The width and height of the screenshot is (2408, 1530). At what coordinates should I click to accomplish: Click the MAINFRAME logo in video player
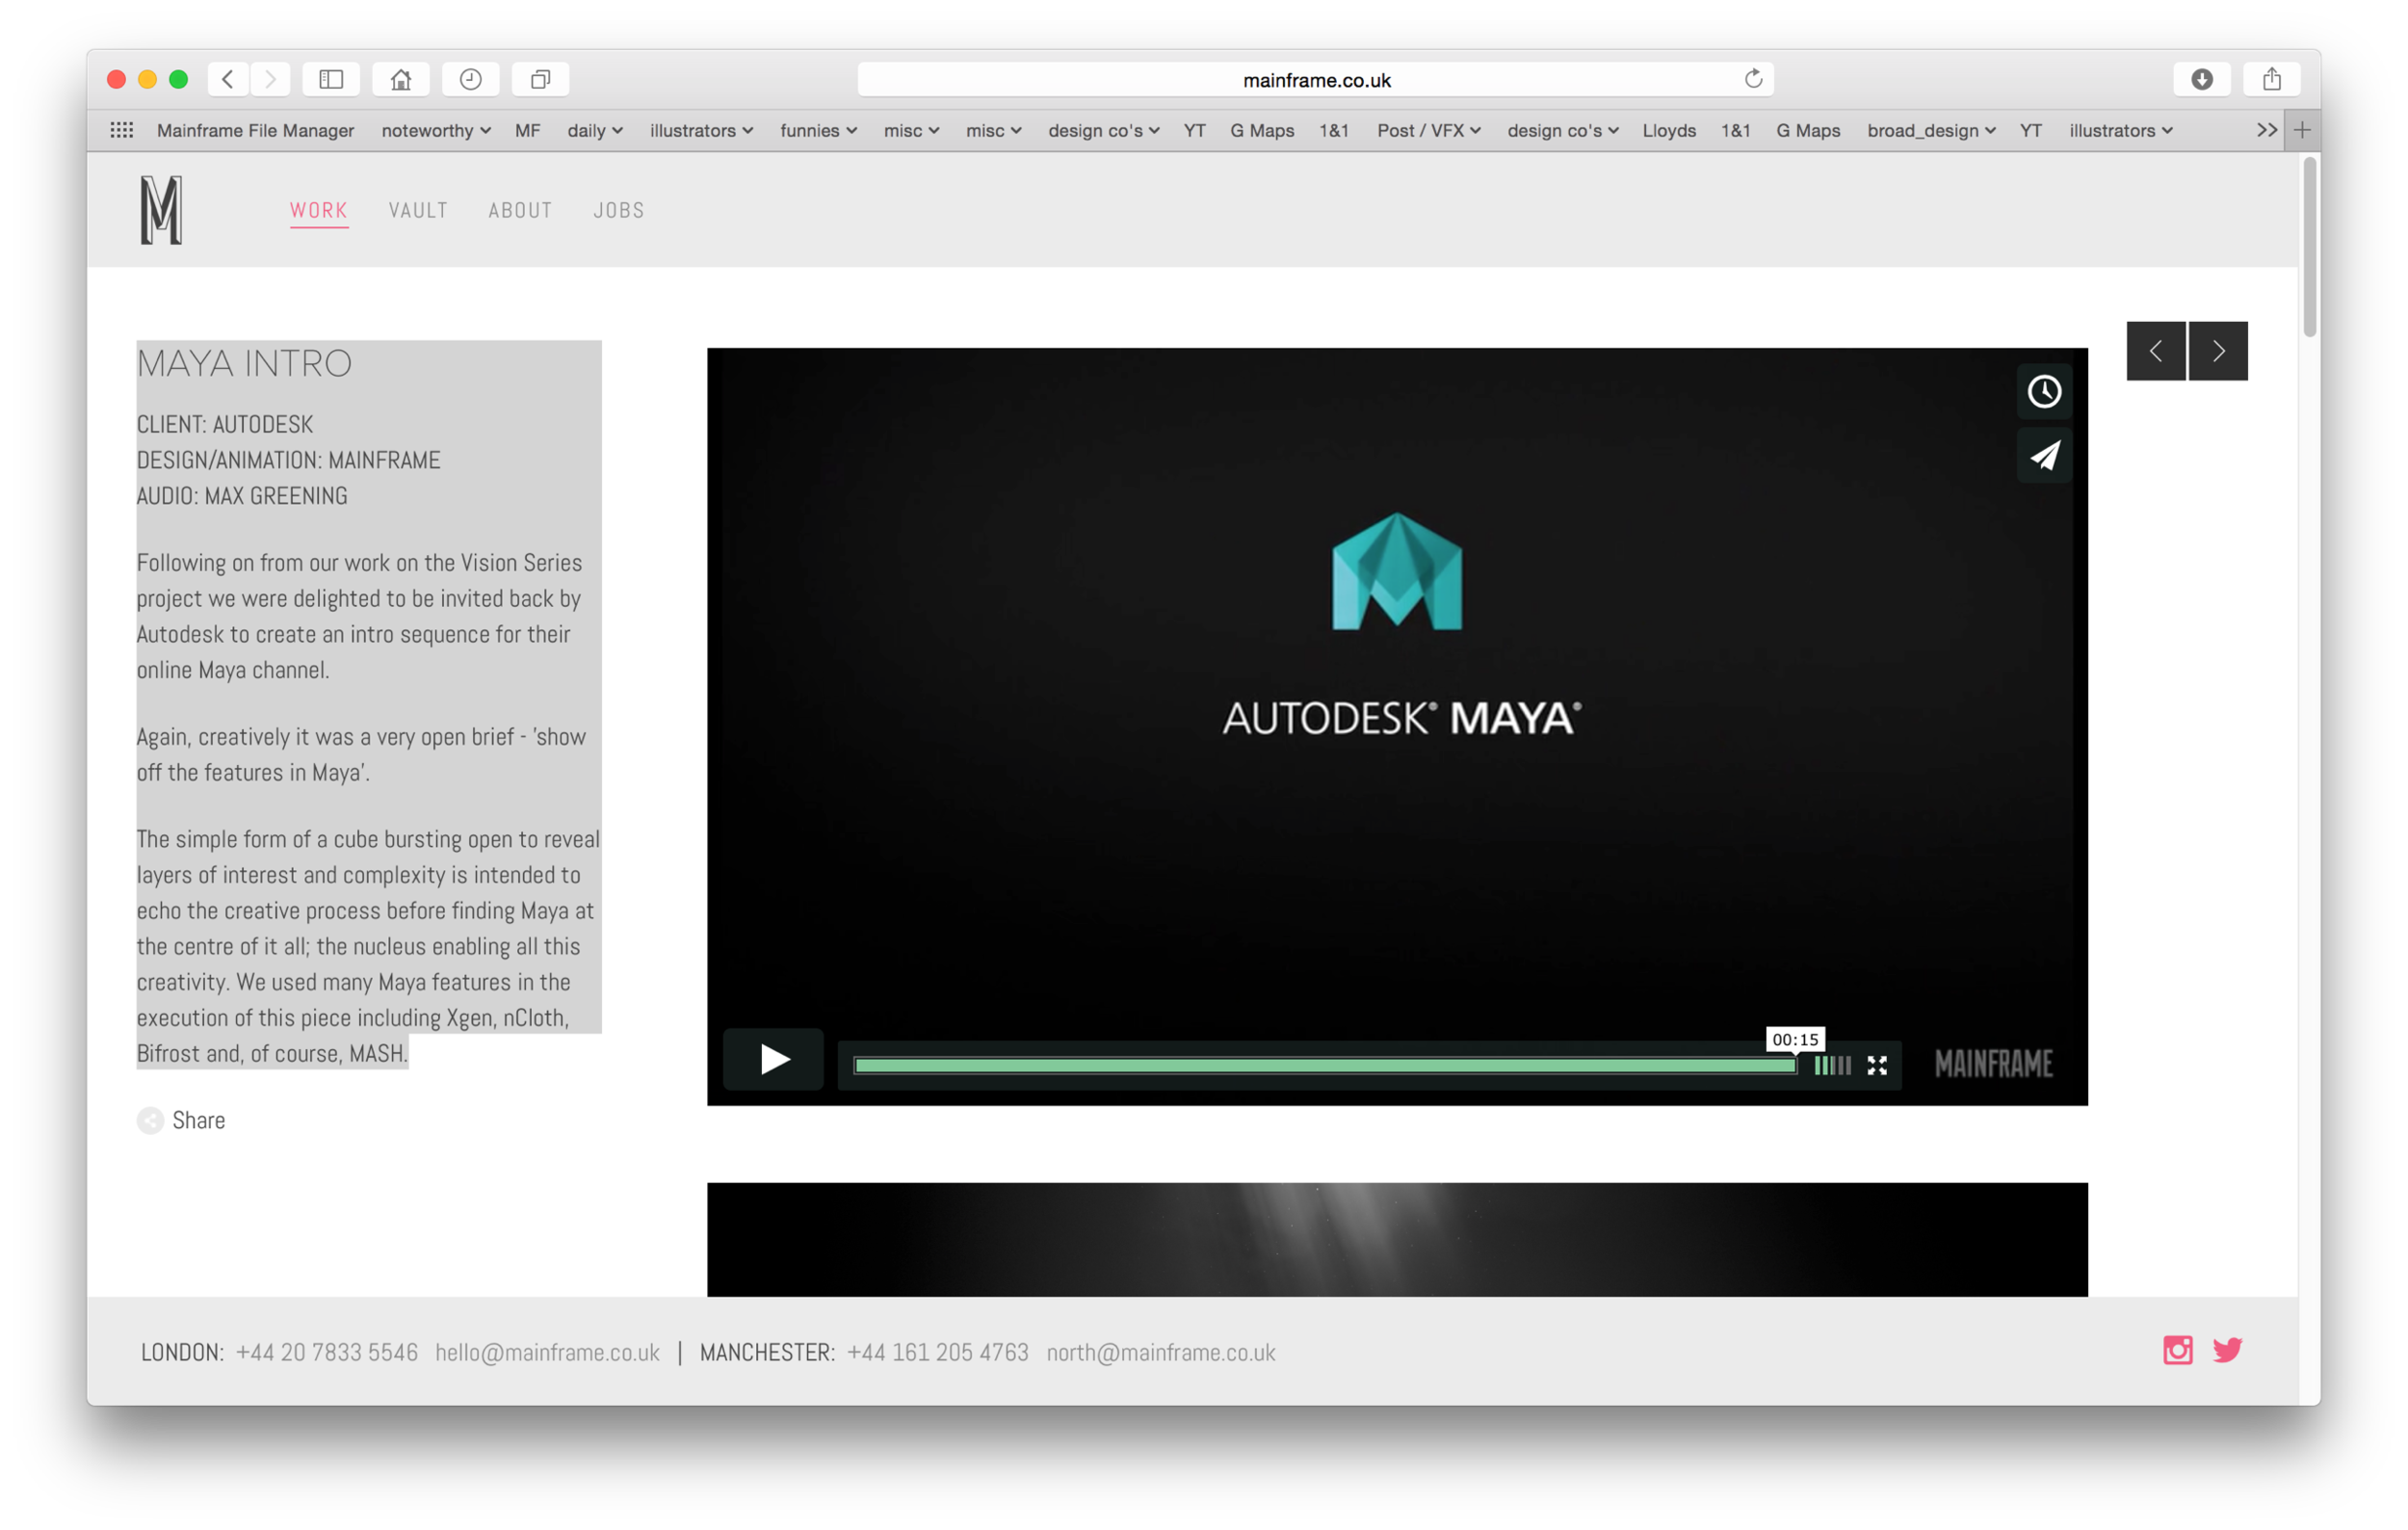(1993, 1064)
